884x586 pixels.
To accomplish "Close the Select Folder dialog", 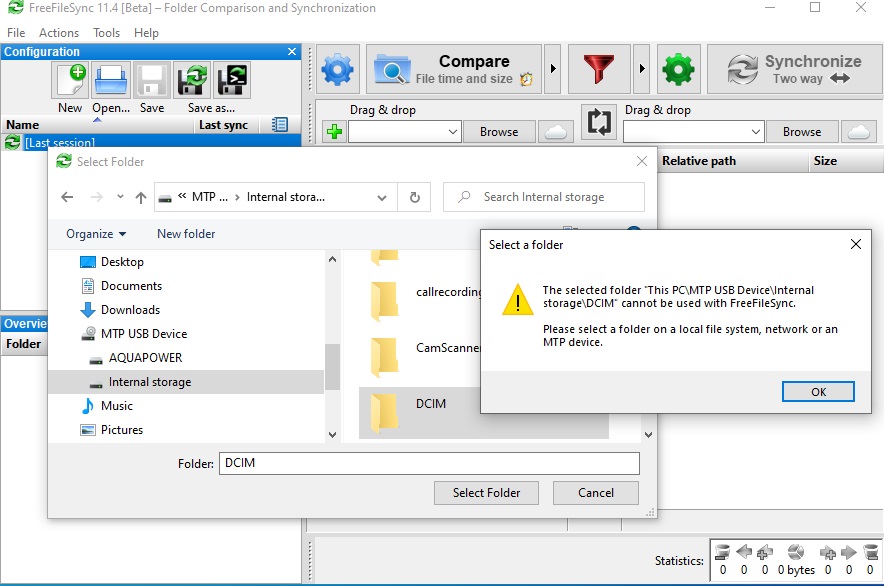I will [641, 161].
